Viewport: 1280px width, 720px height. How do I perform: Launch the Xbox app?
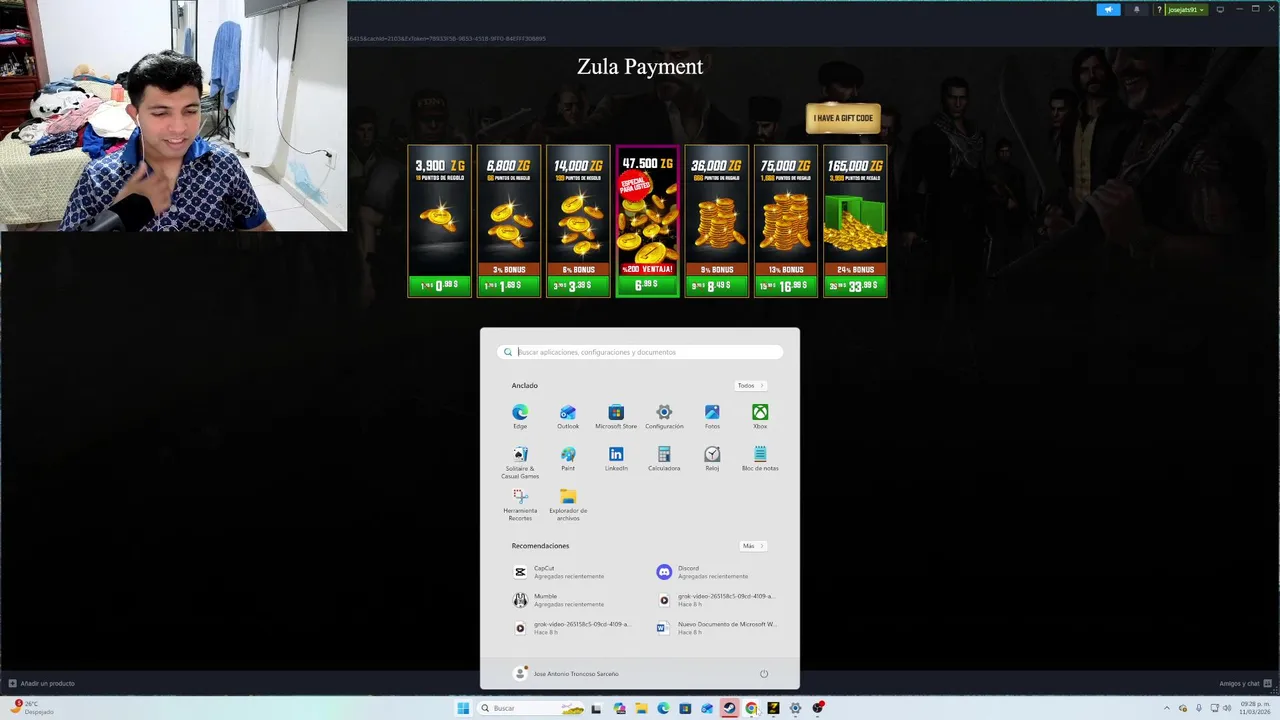click(x=760, y=417)
